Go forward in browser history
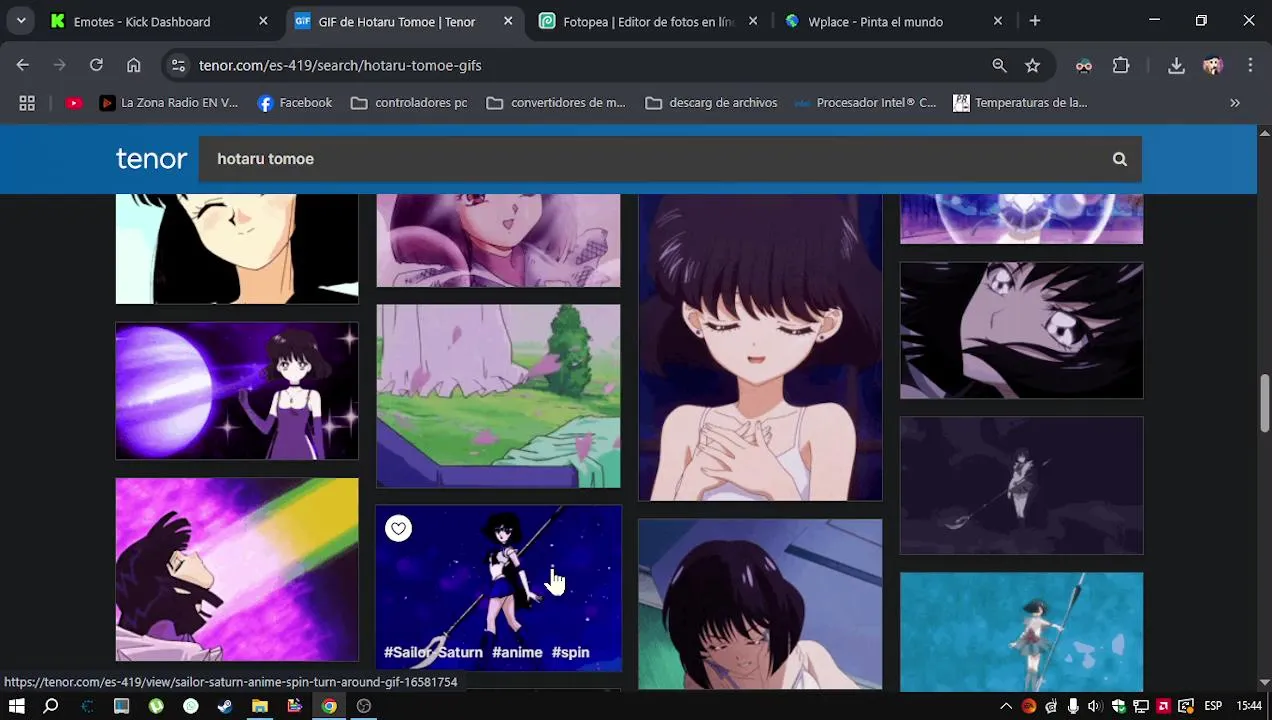The height and width of the screenshot is (720, 1272). 59,65
